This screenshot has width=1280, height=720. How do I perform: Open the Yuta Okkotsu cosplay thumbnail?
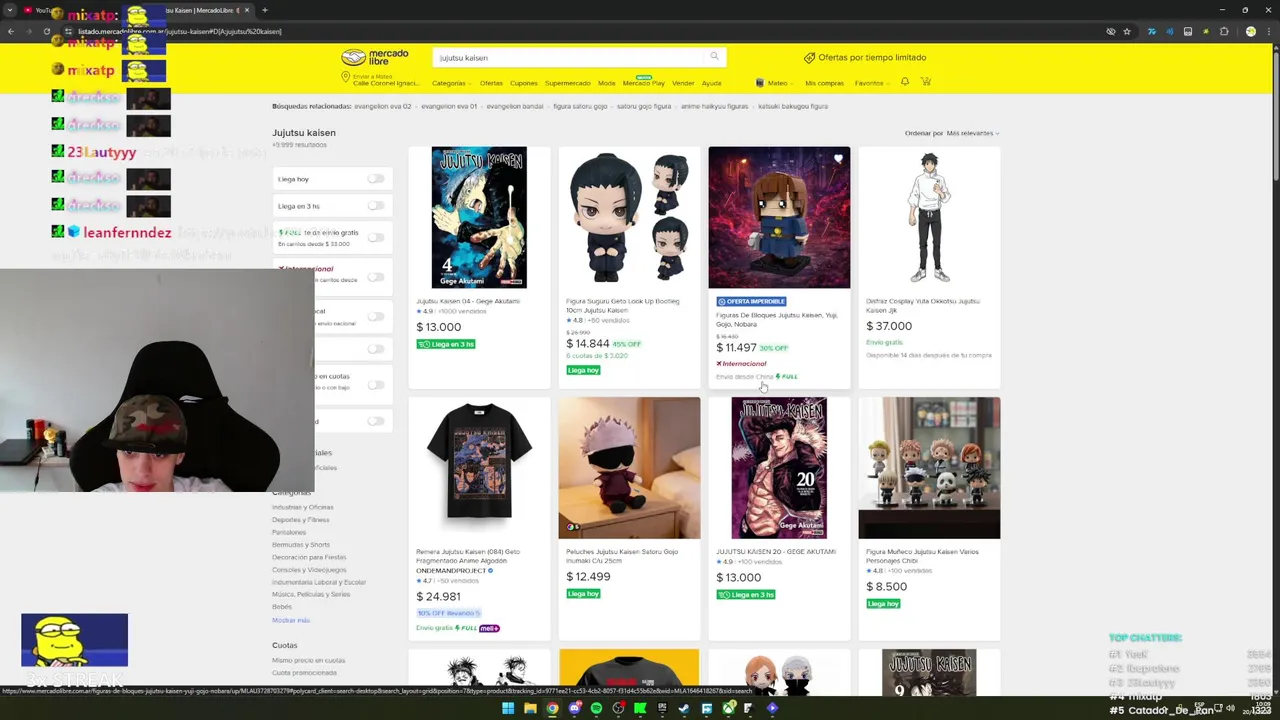[929, 217]
